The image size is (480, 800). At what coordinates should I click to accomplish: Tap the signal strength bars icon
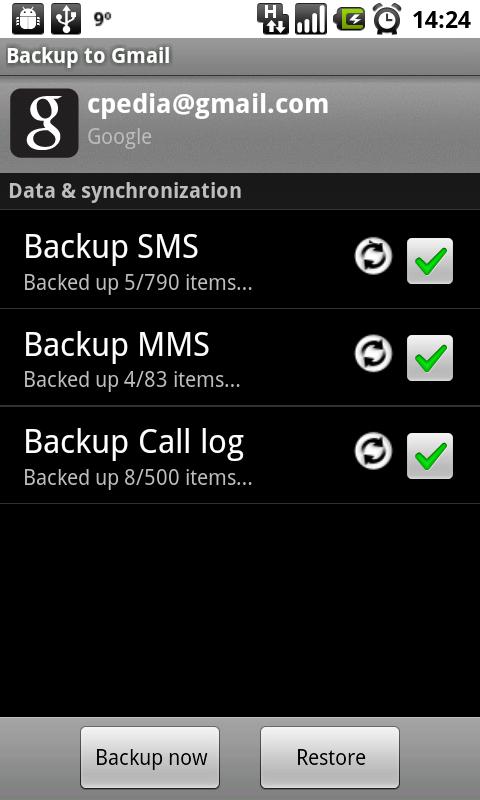[311, 19]
